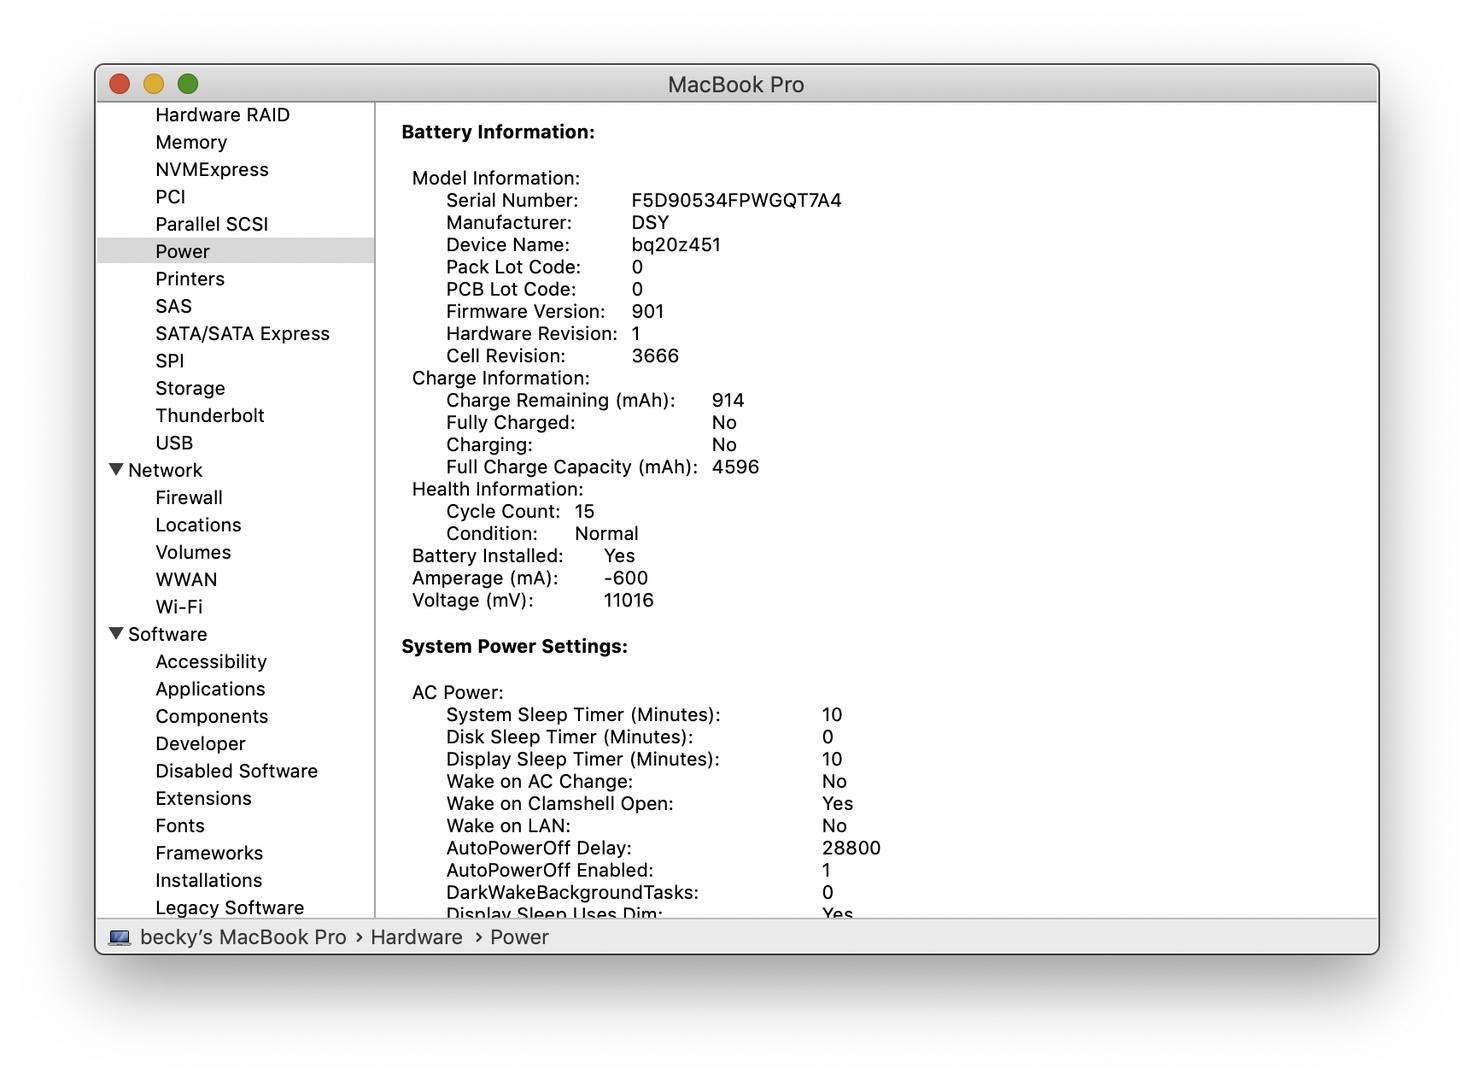Open Volumes under Network
1474x1080 pixels.
[193, 552]
